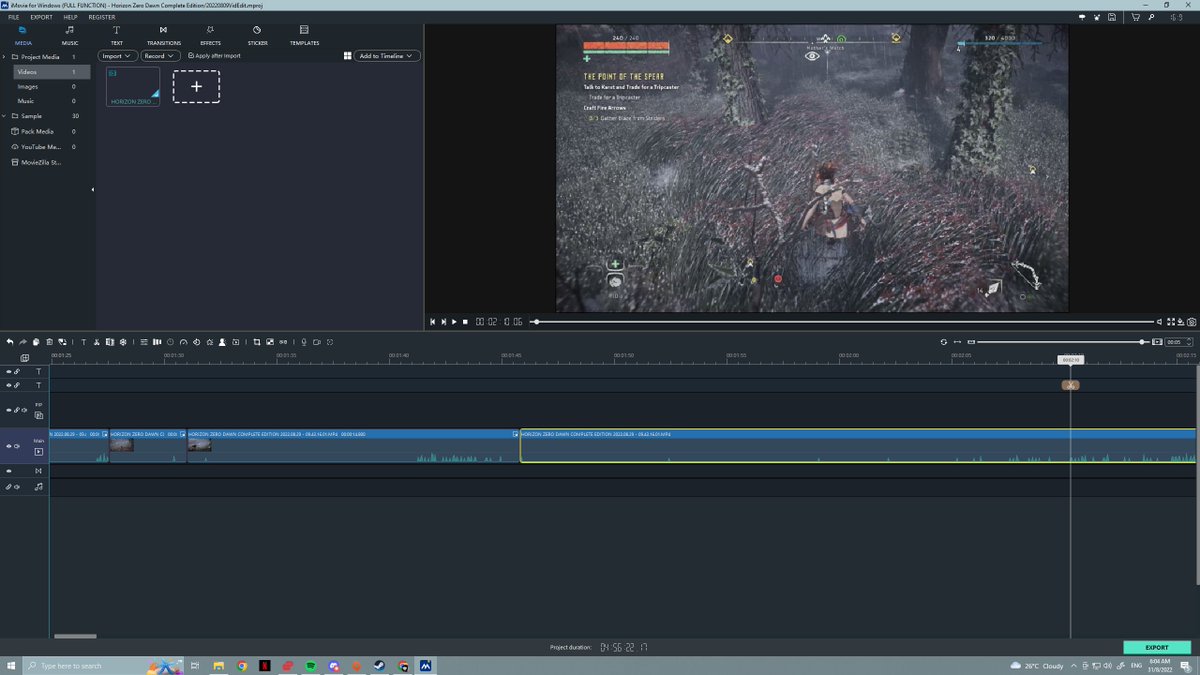Click the playhead scissors marker on timeline
Image resolution: width=1200 pixels, height=675 pixels.
click(x=1070, y=385)
